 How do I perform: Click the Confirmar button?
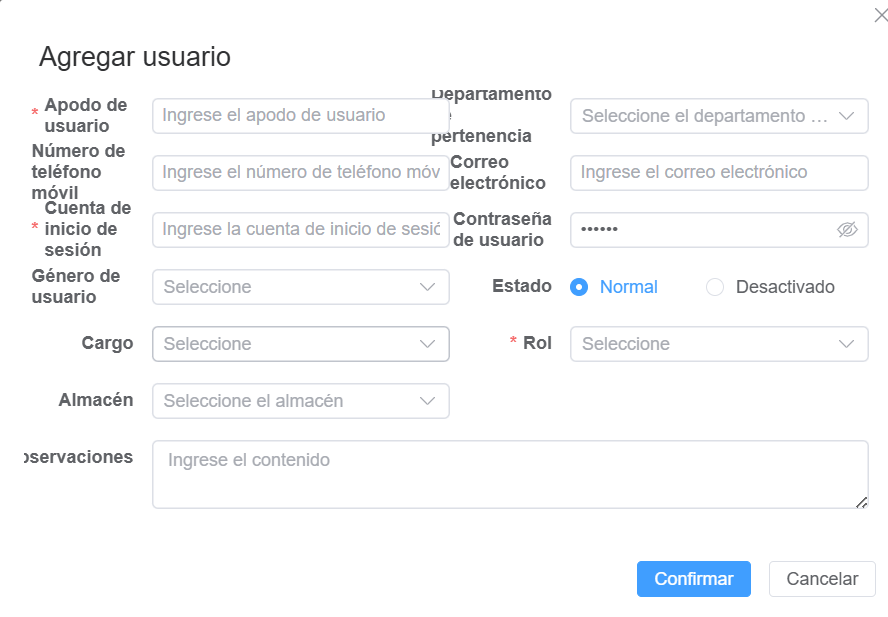pos(693,579)
